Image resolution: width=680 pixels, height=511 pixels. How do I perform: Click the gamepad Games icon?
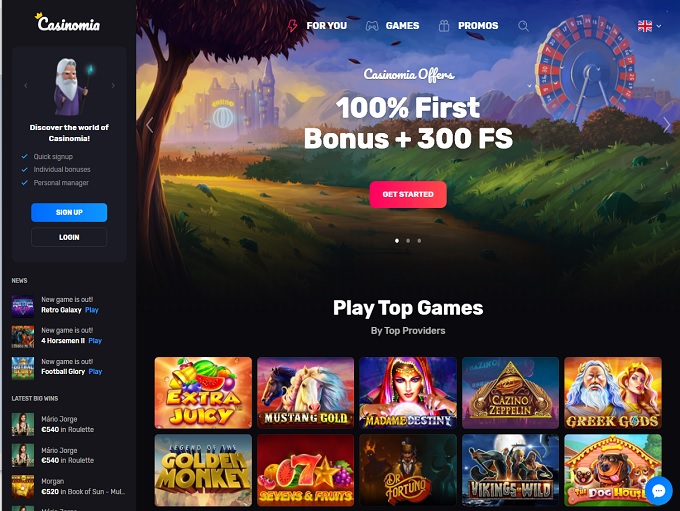(x=372, y=26)
